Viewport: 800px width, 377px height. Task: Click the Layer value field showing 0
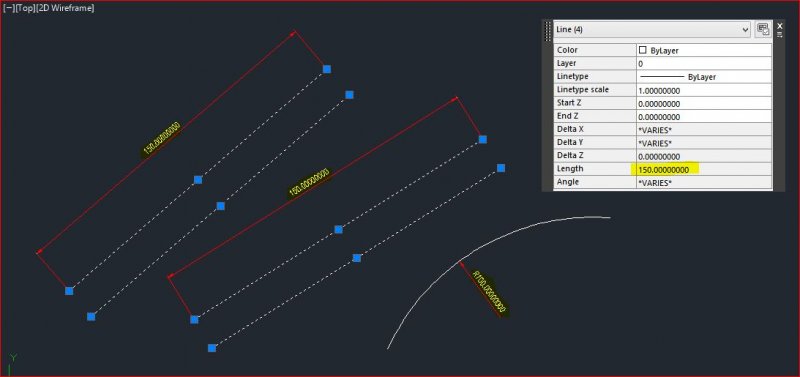click(x=704, y=63)
